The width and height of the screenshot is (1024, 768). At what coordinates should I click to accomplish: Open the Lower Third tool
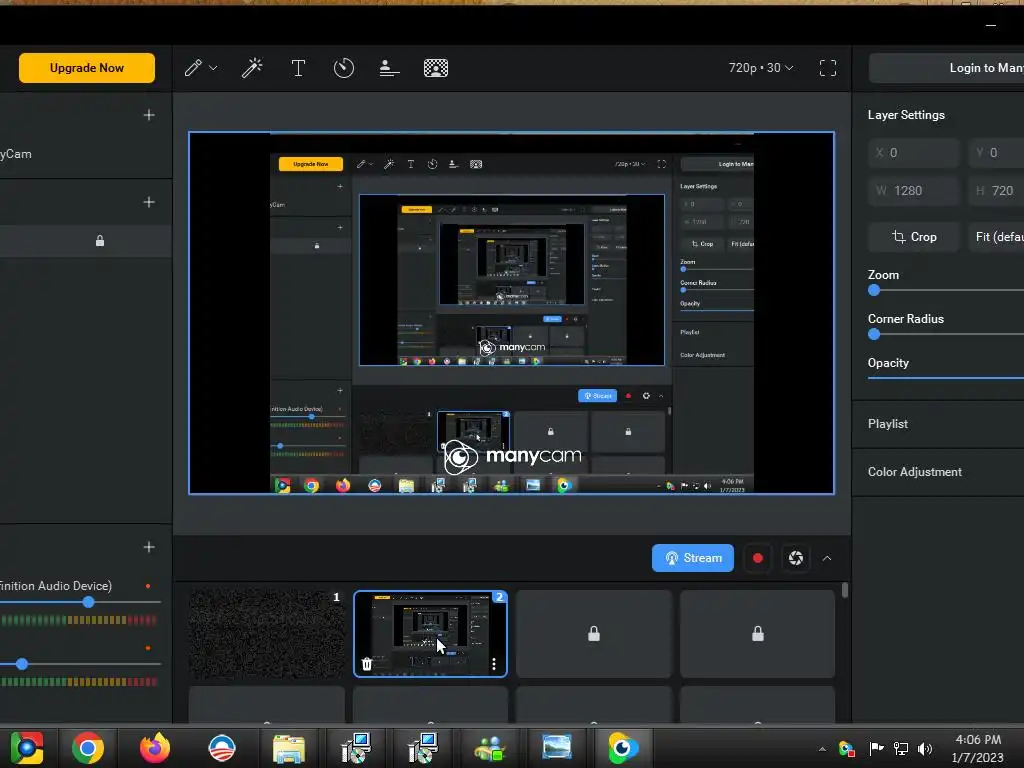click(389, 68)
